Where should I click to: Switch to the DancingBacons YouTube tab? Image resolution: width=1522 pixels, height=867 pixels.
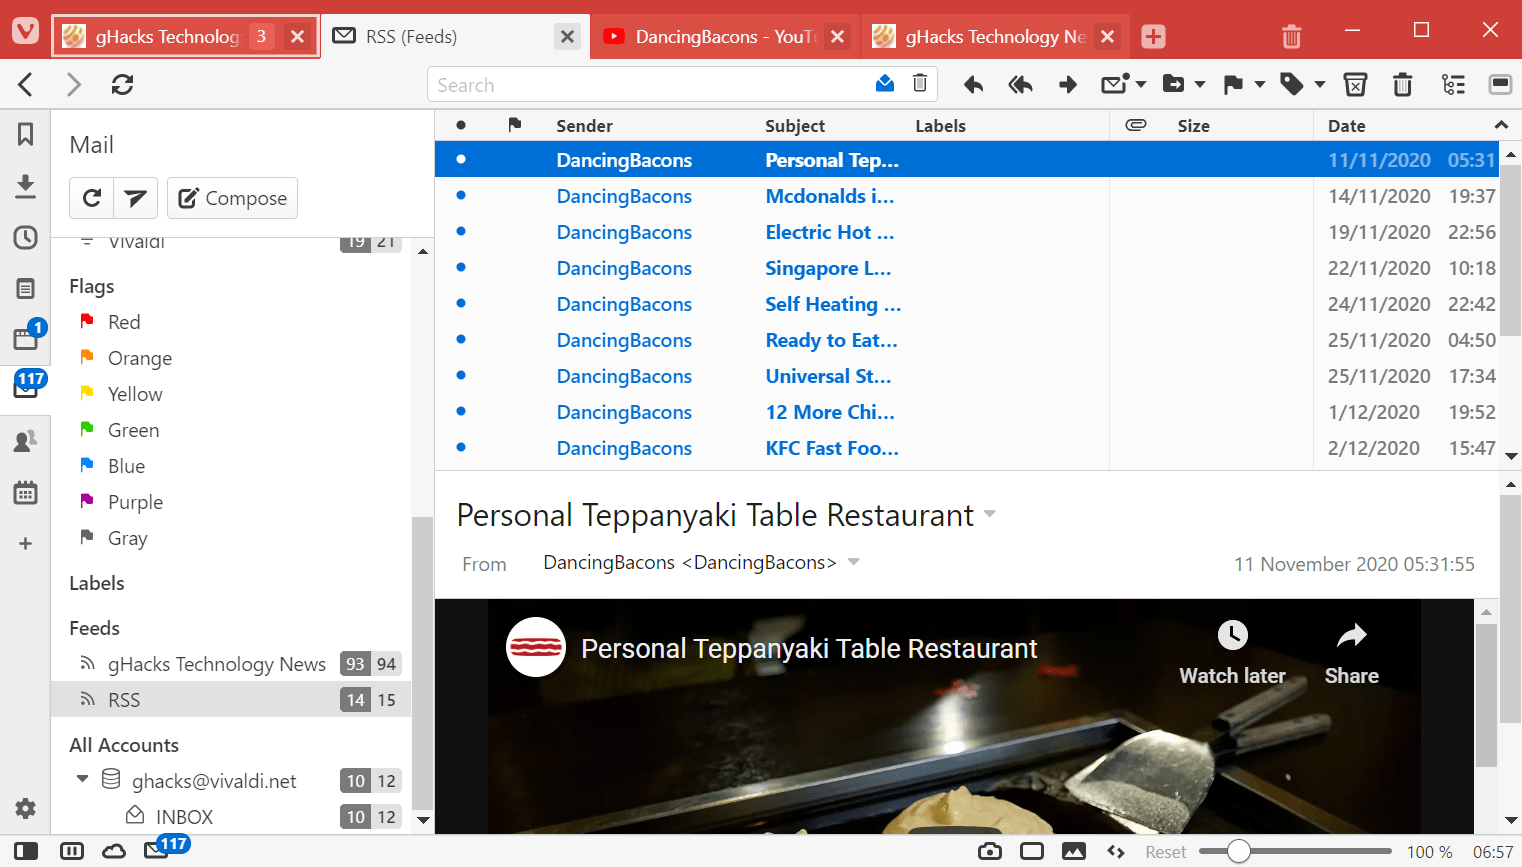(x=710, y=37)
